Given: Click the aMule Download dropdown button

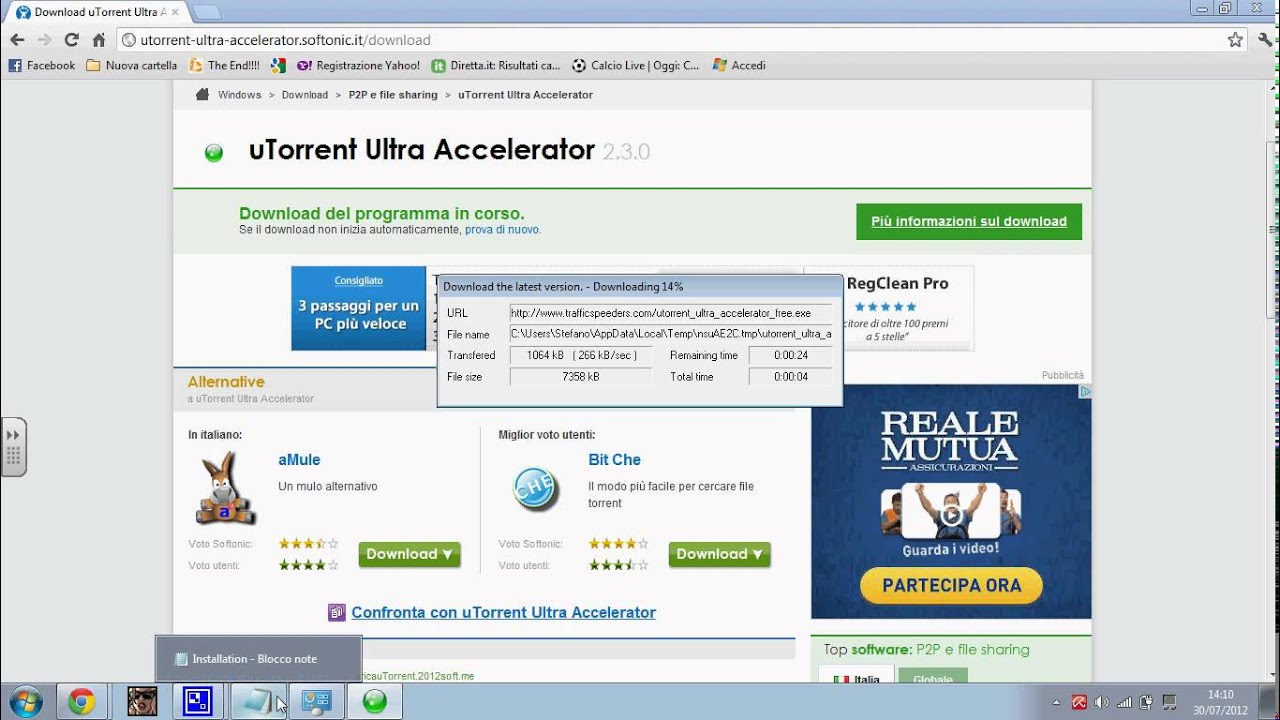Looking at the screenshot, I should pyautogui.click(x=410, y=554).
